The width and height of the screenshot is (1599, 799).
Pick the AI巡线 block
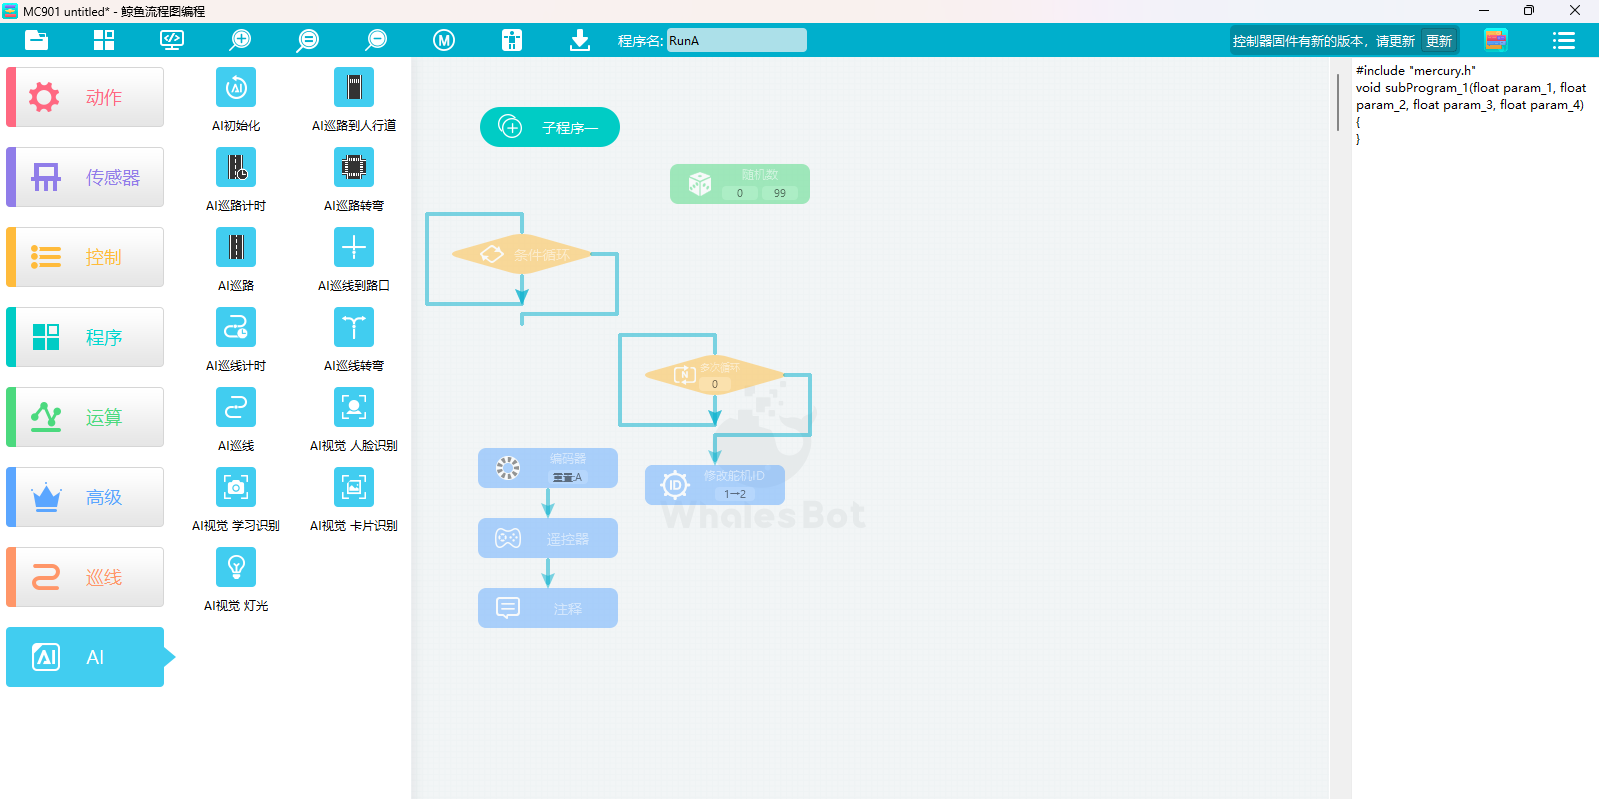[x=236, y=407]
